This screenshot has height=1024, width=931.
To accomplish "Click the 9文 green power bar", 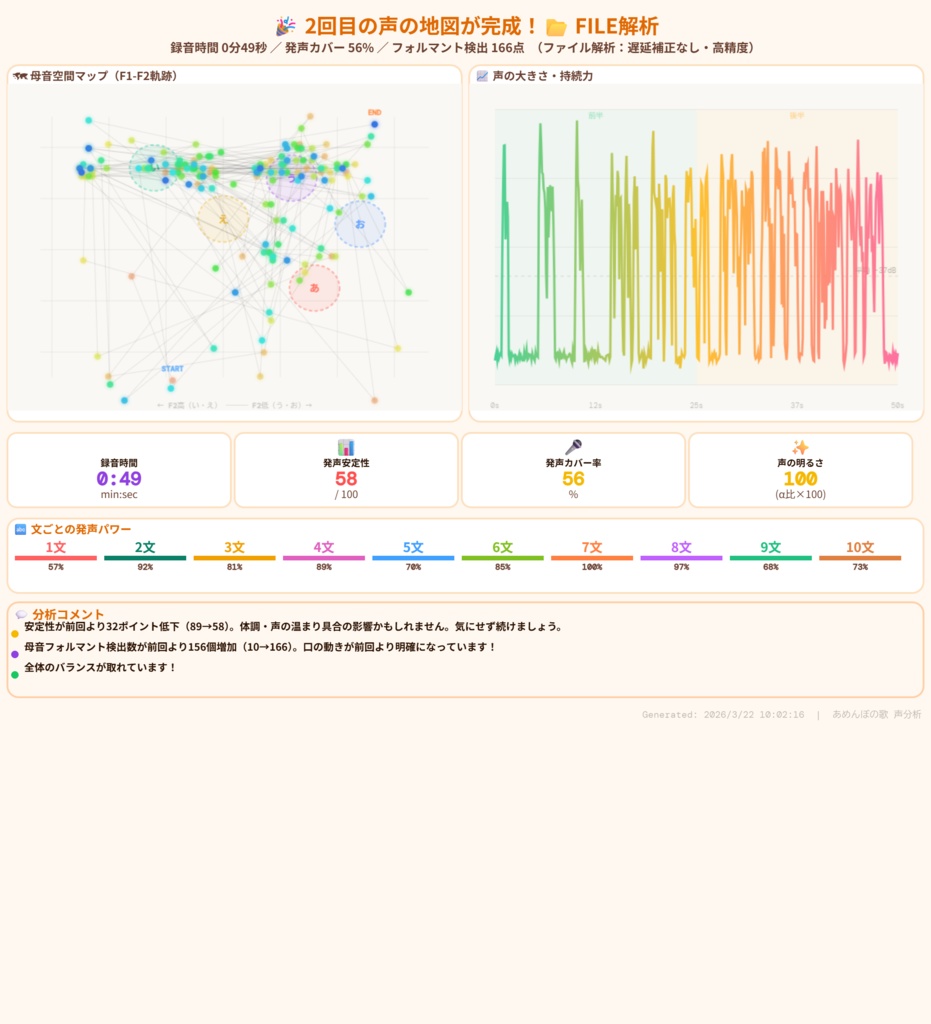I will [x=771, y=558].
